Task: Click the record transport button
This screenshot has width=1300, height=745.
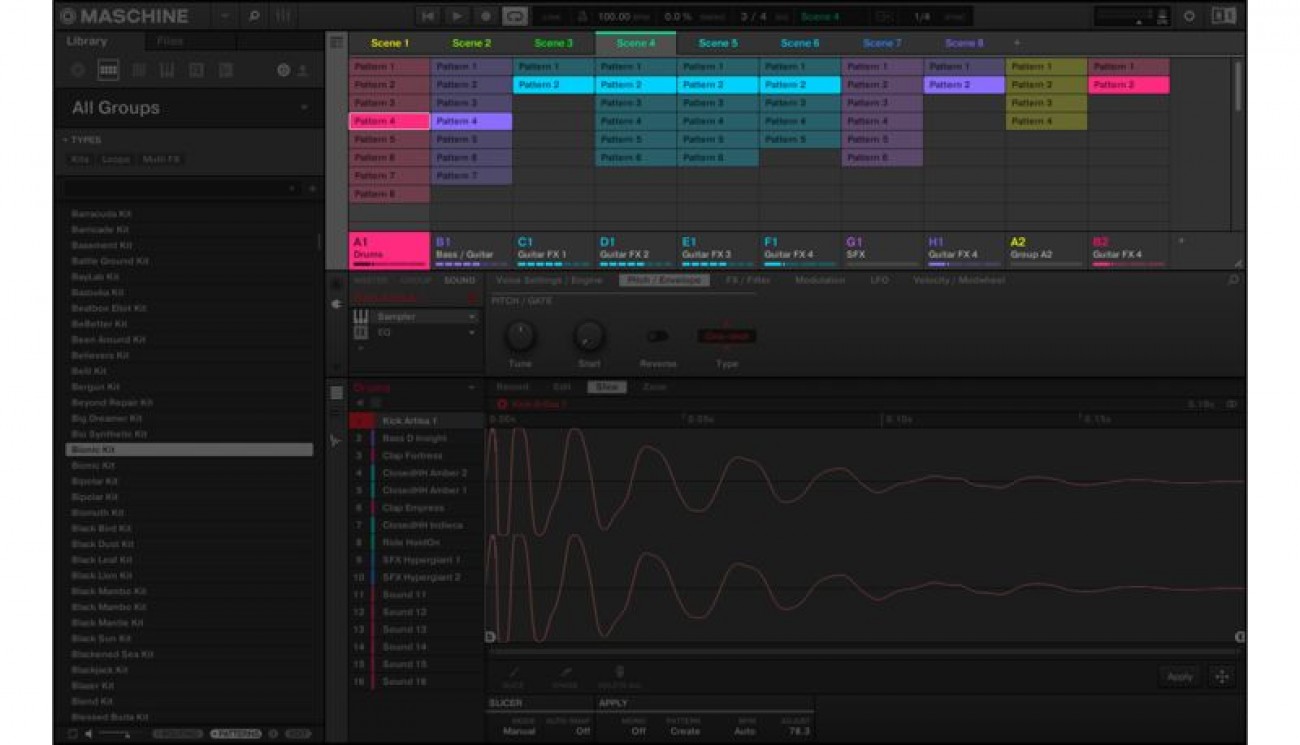Action: pos(486,16)
